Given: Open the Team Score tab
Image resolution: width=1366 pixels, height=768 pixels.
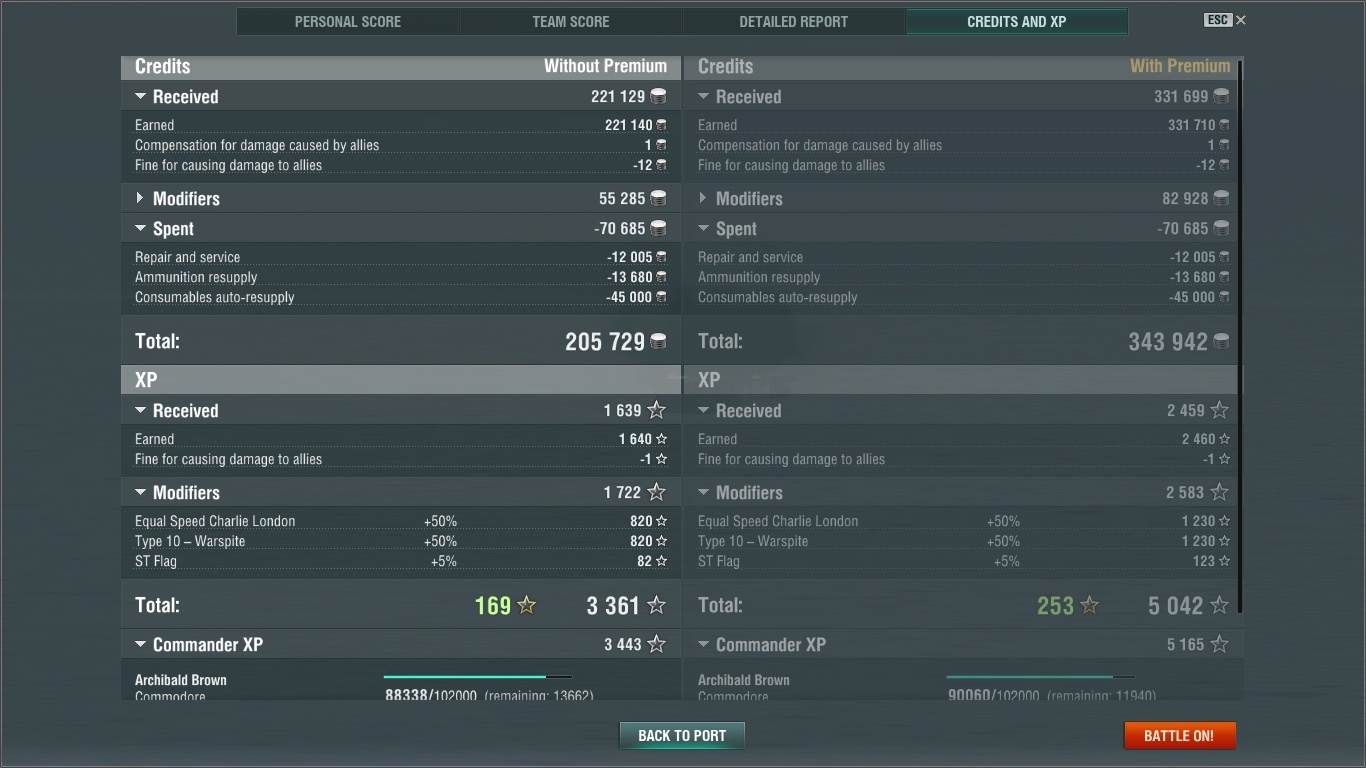Looking at the screenshot, I should (x=570, y=22).
